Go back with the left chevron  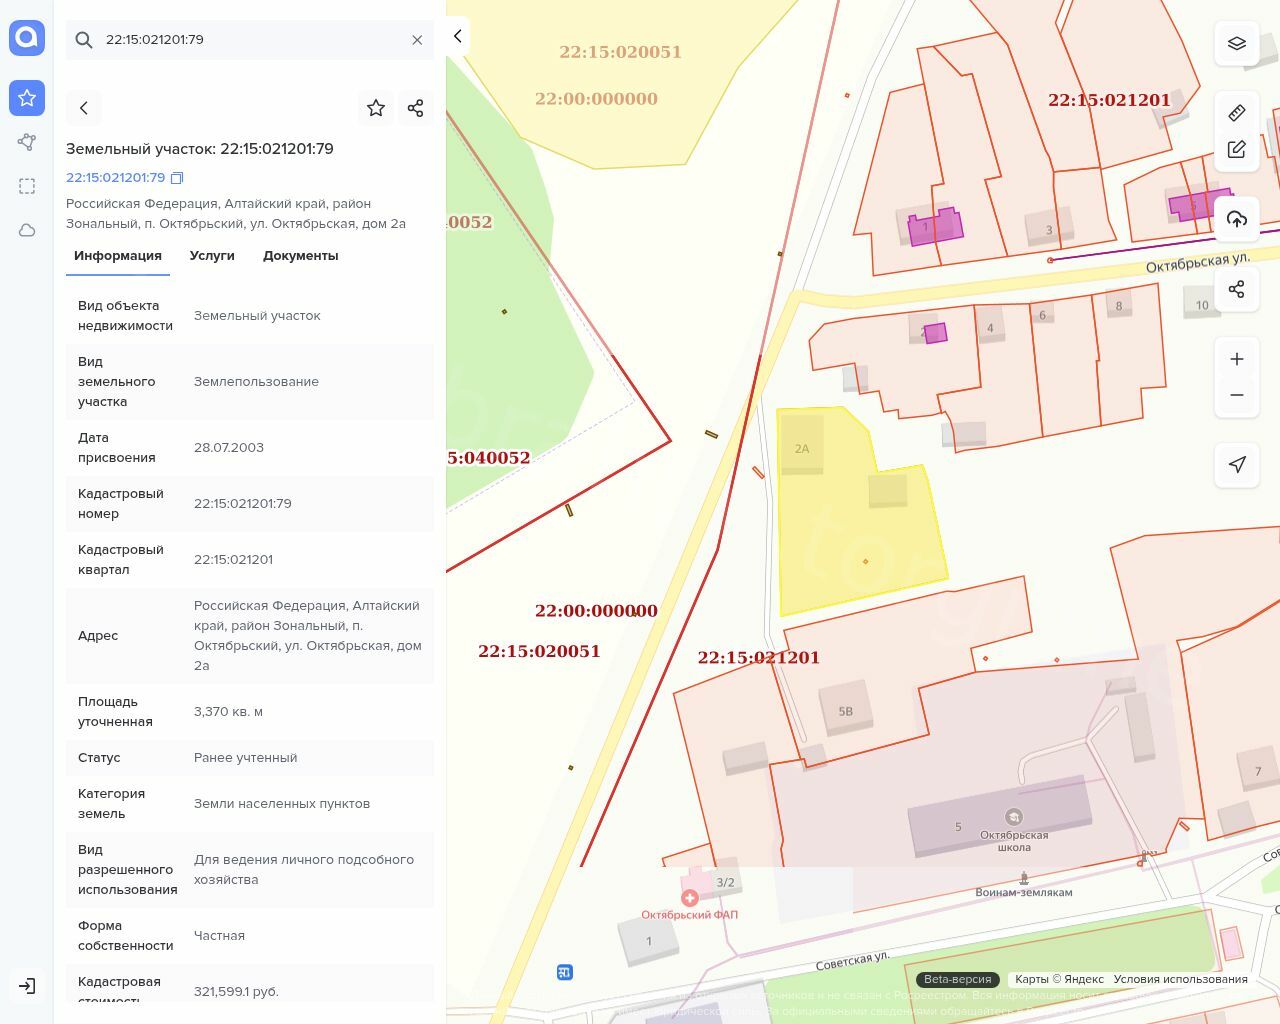pyautogui.click(x=84, y=108)
